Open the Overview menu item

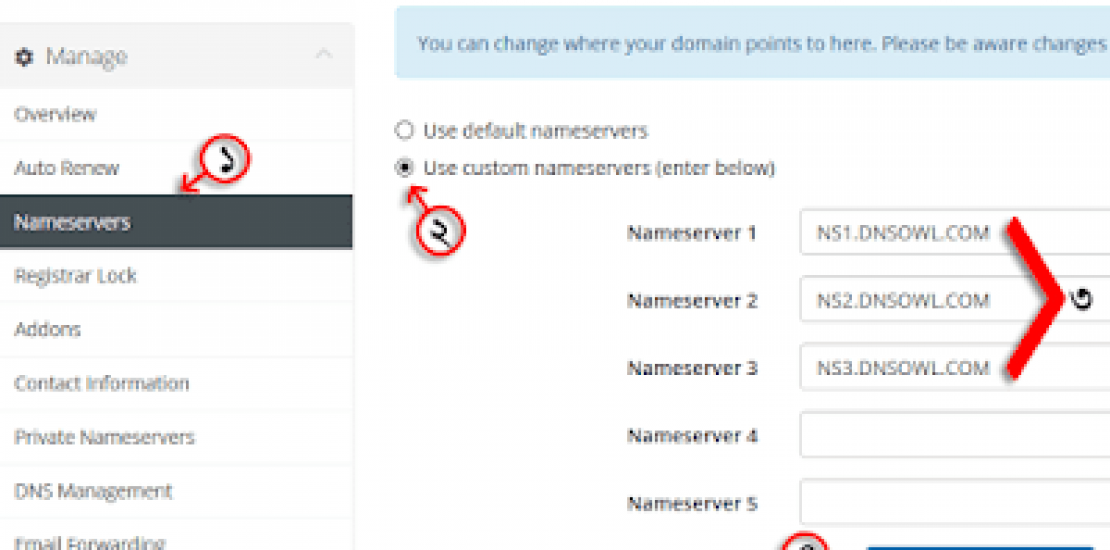[55, 114]
